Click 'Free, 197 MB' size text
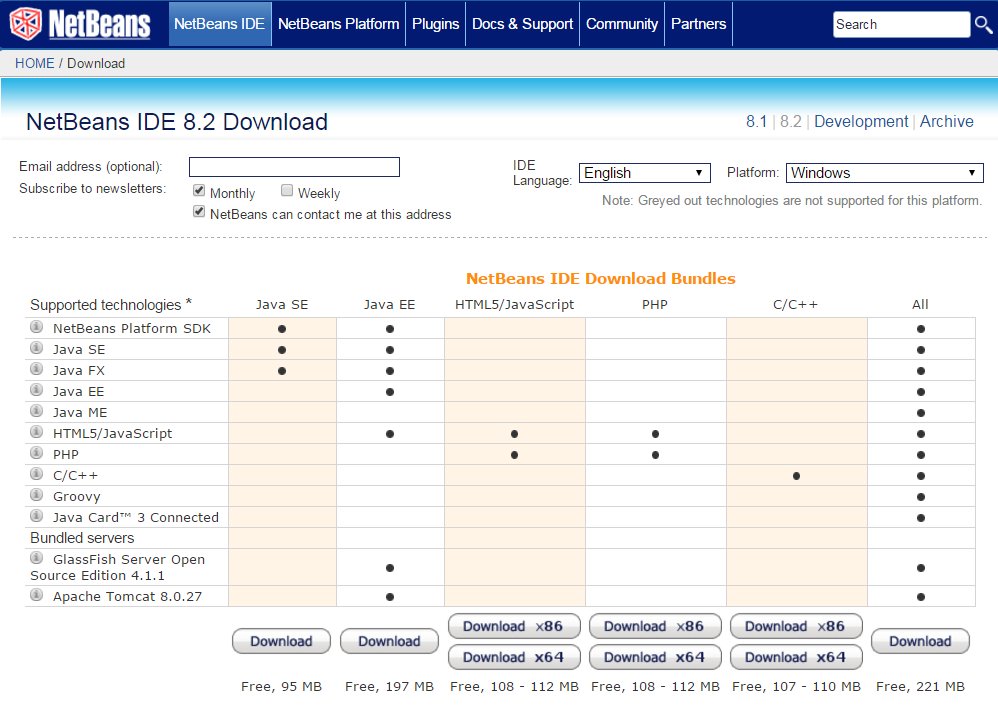Image resolution: width=998 pixels, height=714 pixels. coord(390,686)
